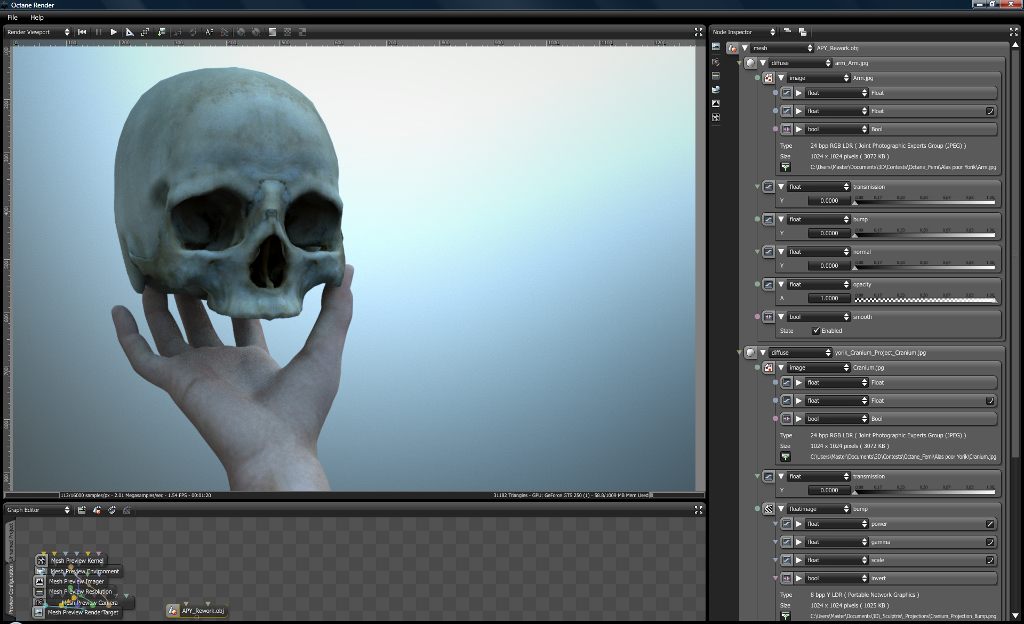Click the play render button
The height and width of the screenshot is (624, 1024).
click(x=114, y=32)
